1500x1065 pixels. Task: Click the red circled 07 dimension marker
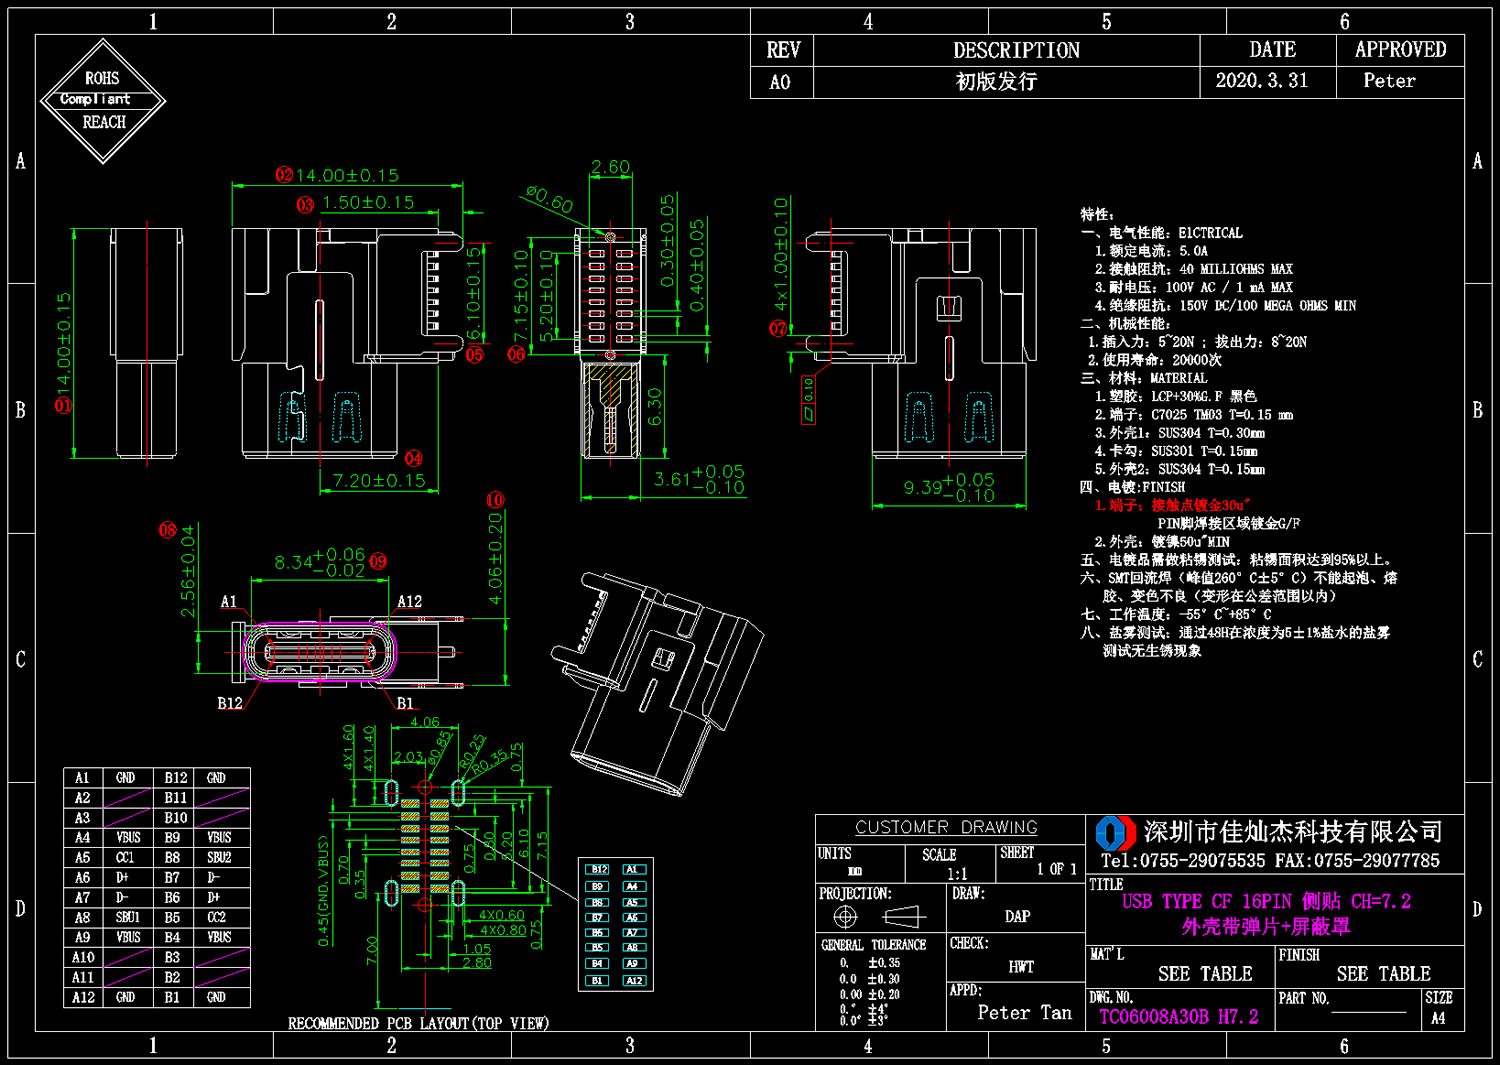pos(778,328)
